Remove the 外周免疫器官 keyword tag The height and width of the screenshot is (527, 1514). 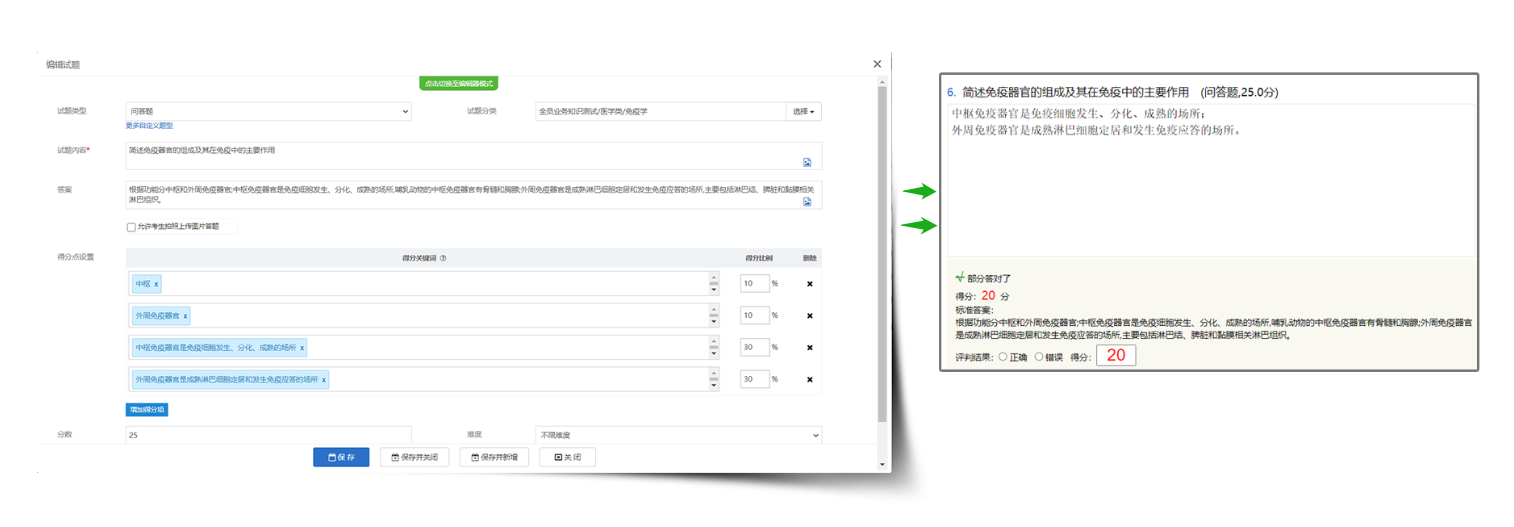[x=184, y=316]
